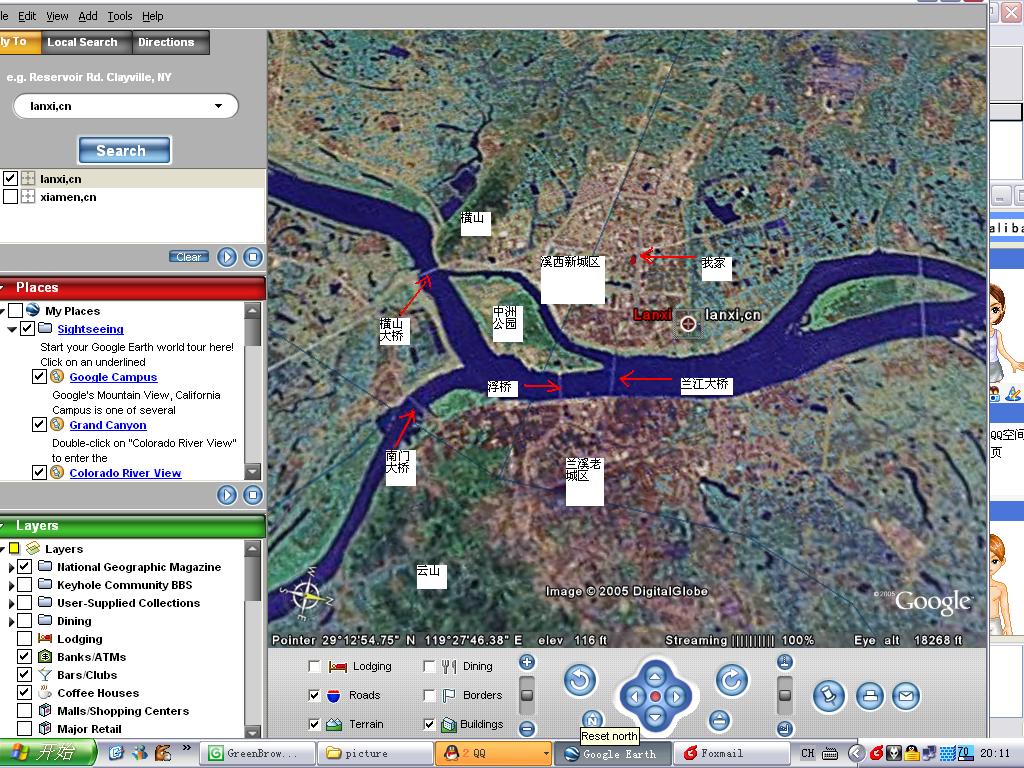Expand the Dining layer folder
Image resolution: width=1024 pixels, height=768 pixels.
[x=11, y=621]
